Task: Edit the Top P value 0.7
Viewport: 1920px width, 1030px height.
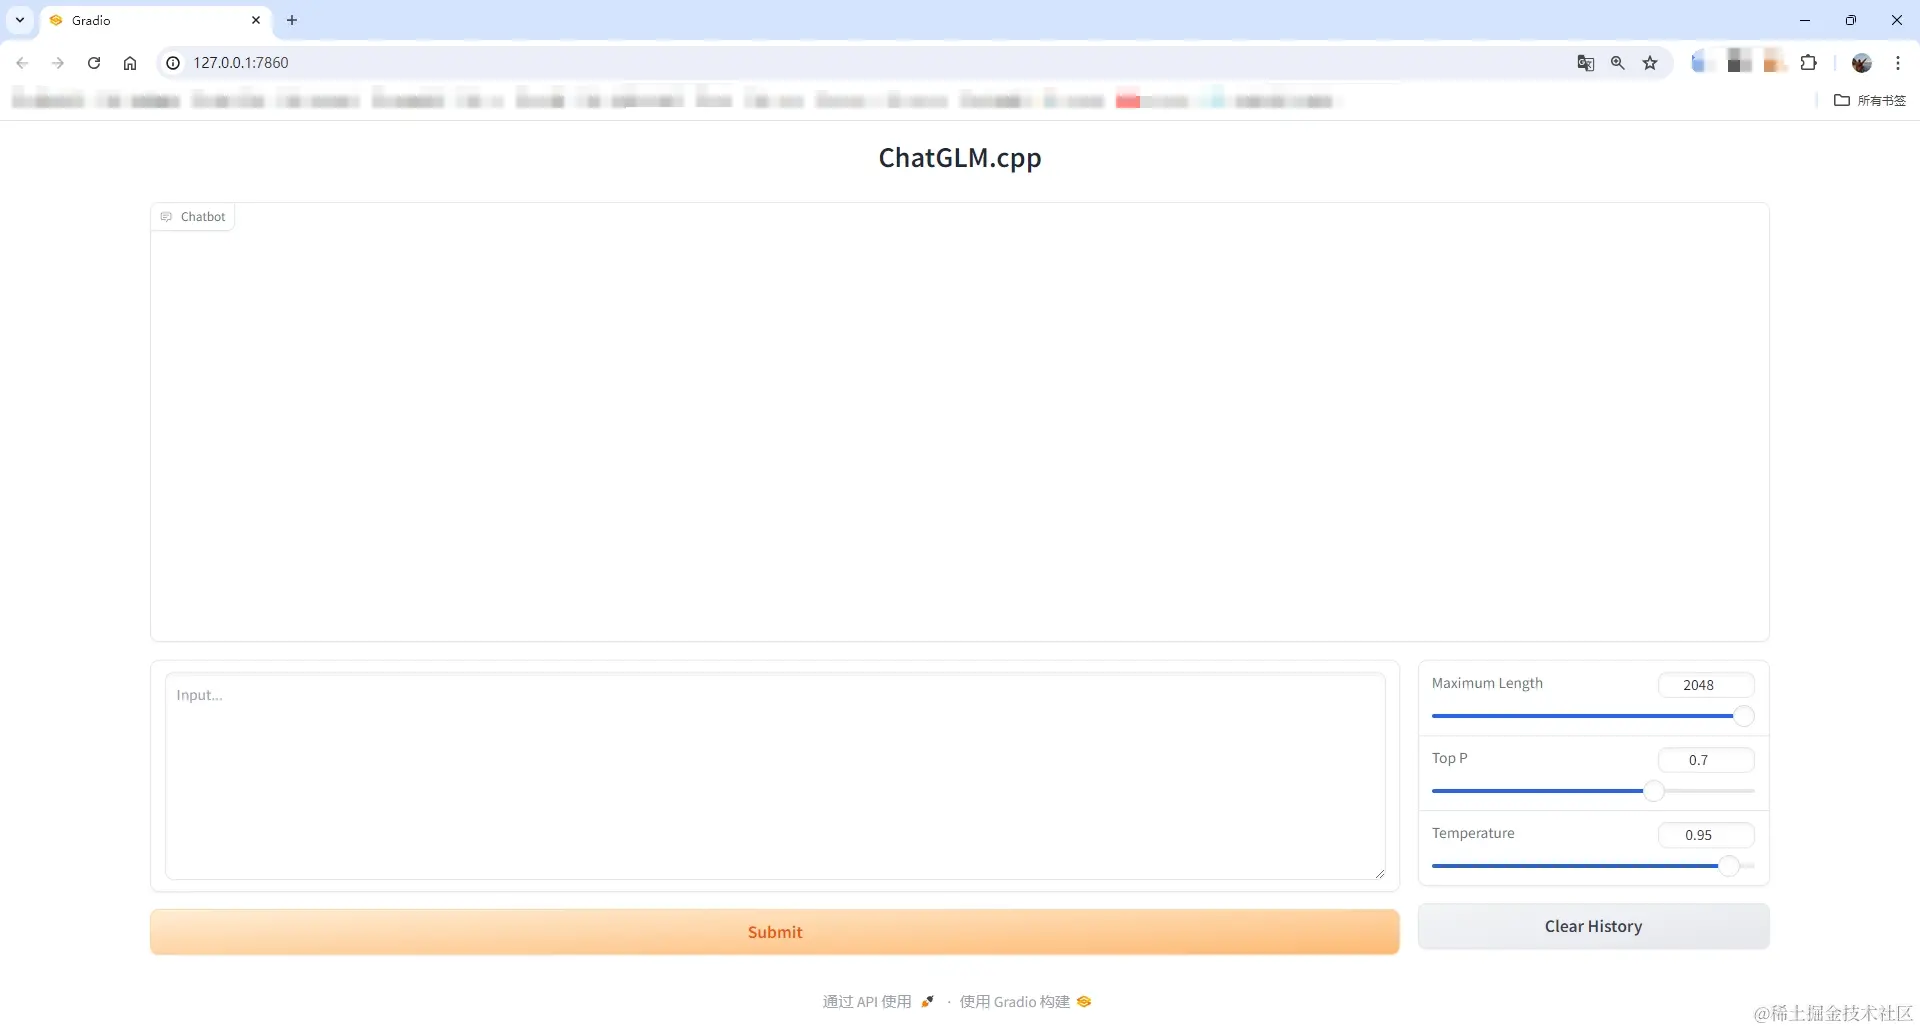Action: point(1706,760)
